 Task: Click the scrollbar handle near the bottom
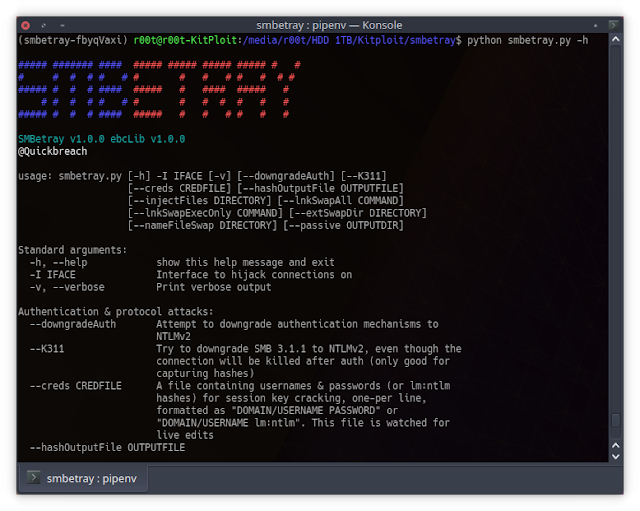(x=616, y=420)
